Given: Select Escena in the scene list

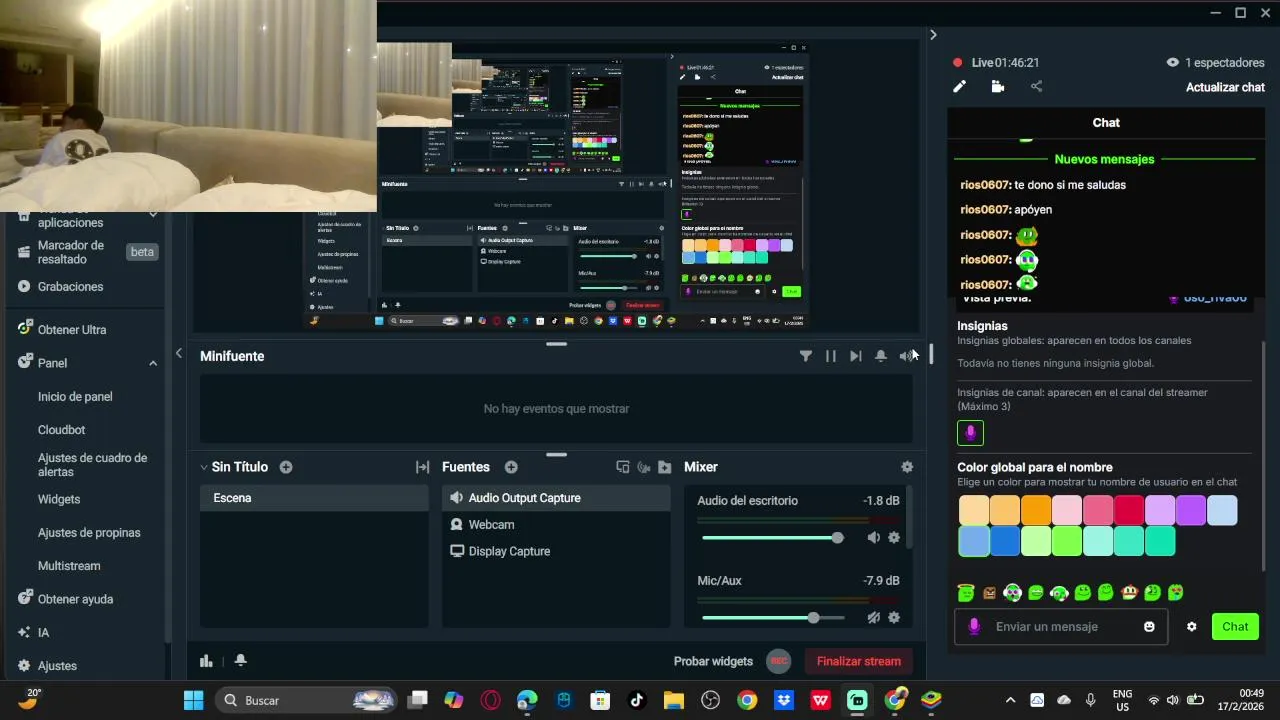Looking at the screenshot, I should pyautogui.click(x=314, y=498).
